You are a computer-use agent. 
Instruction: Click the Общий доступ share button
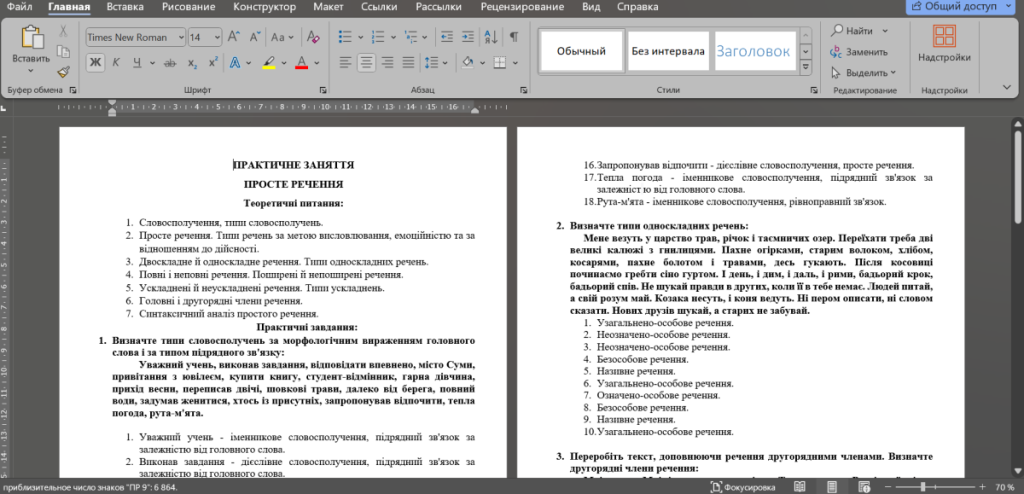click(962, 7)
